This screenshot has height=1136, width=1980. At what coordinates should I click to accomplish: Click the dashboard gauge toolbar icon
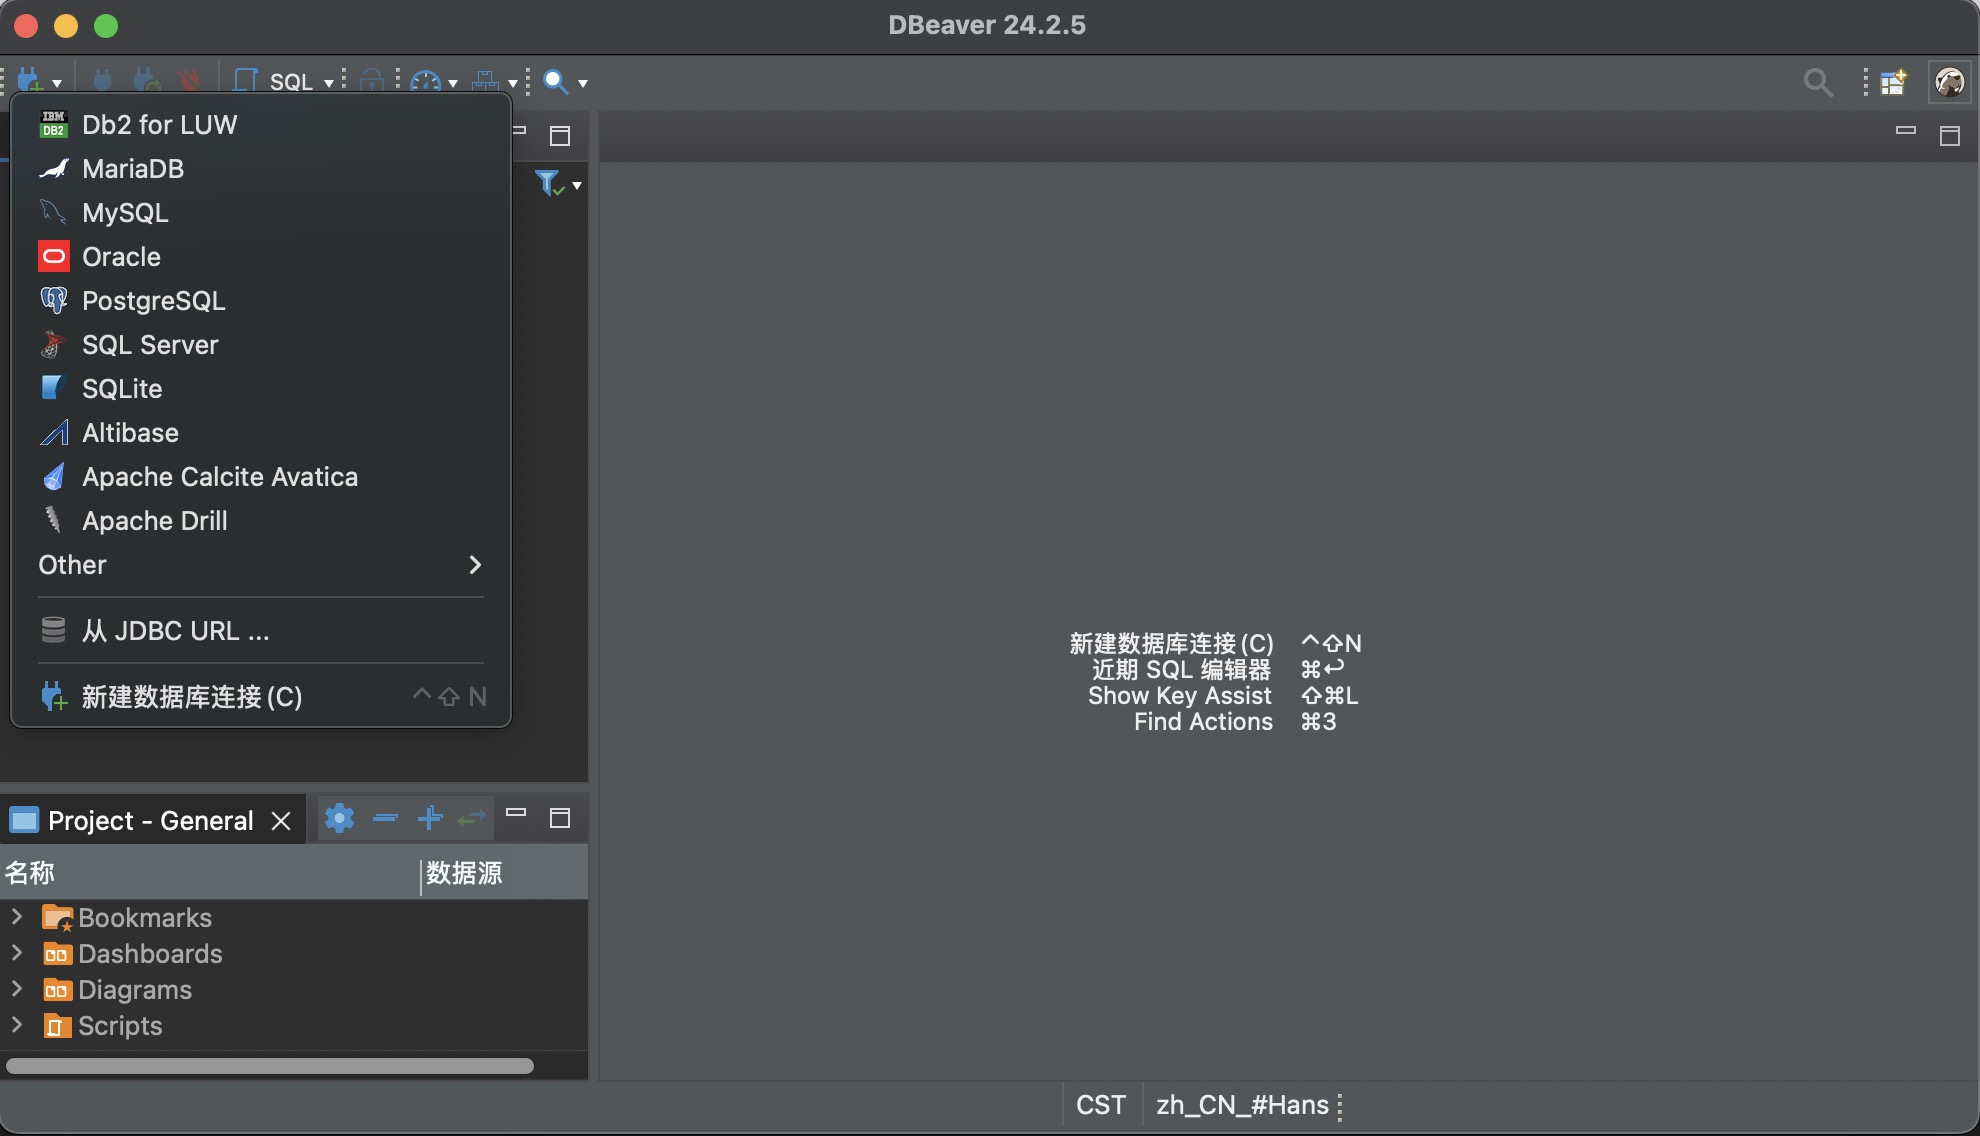[426, 82]
